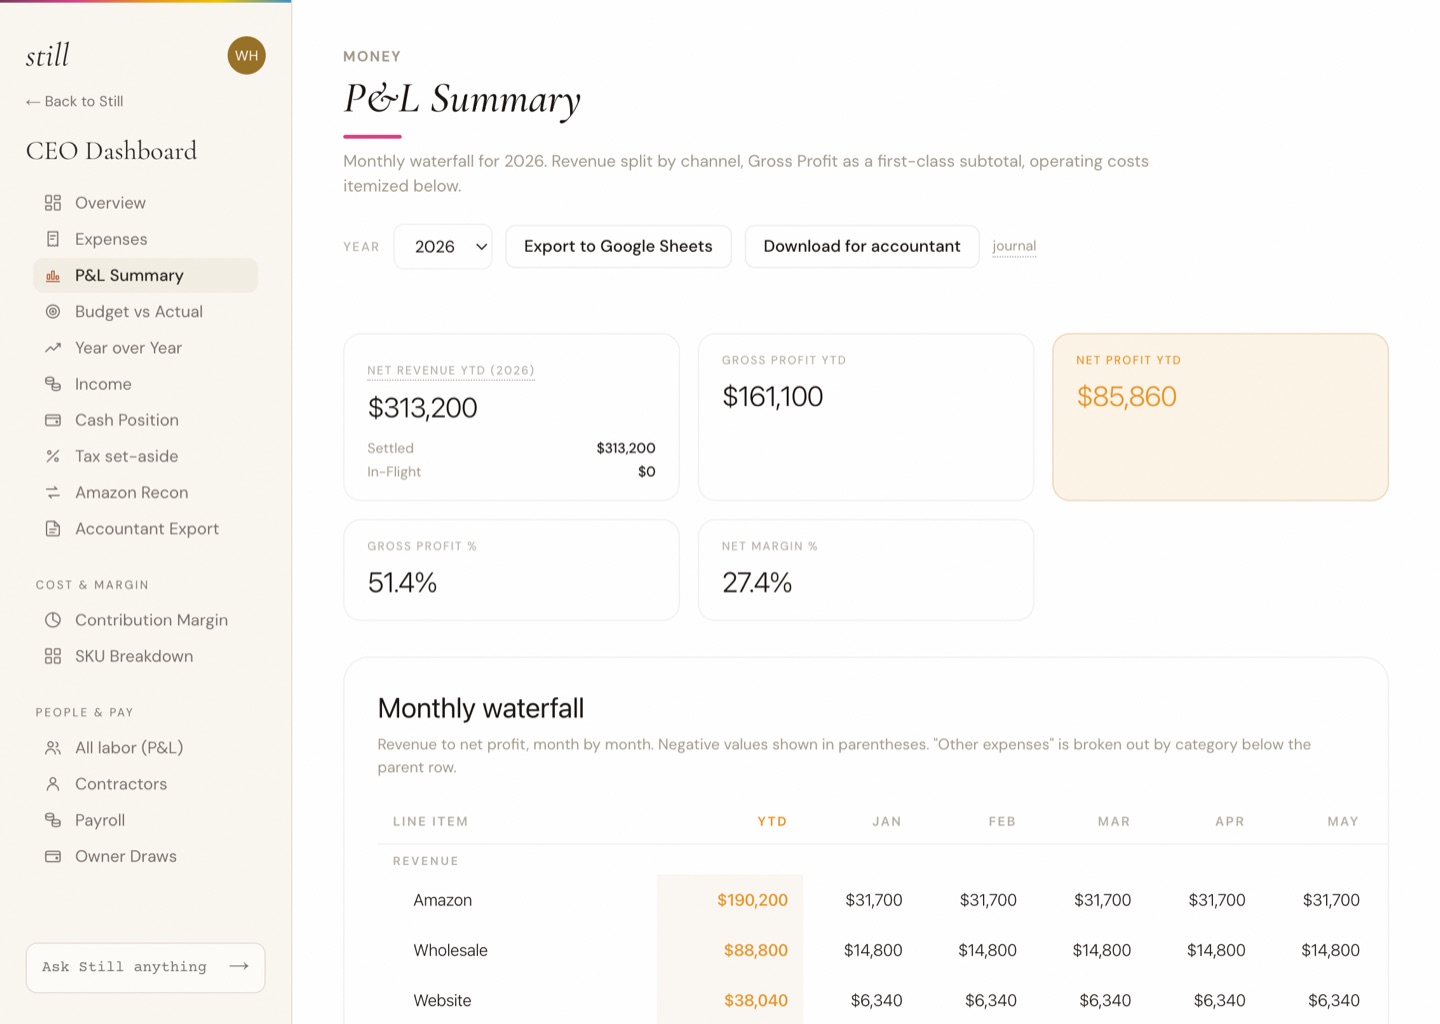
Task: Click the Contribution Margin pie icon
Action: [x=53, y=620]
